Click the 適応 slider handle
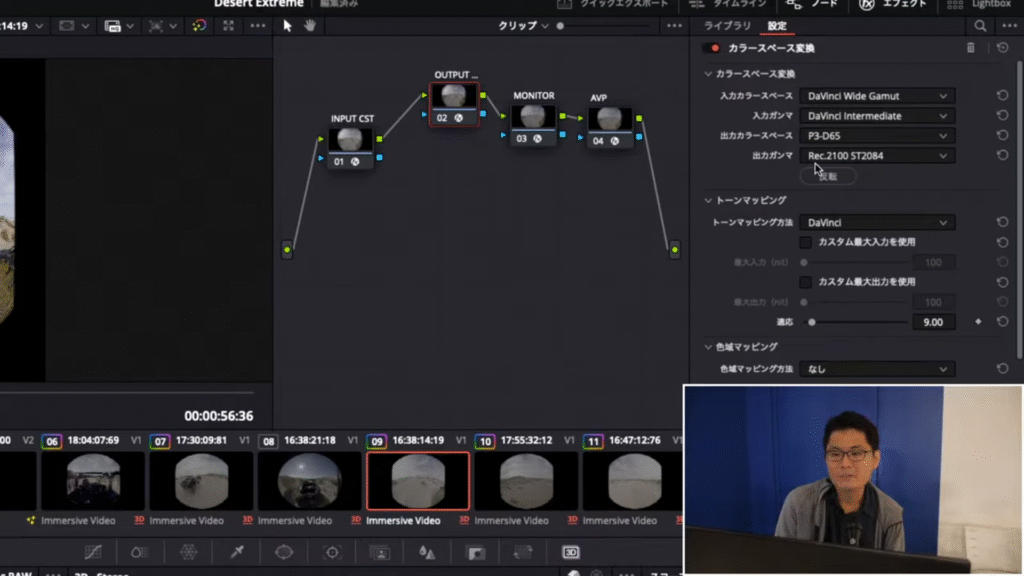 point(812,322)
